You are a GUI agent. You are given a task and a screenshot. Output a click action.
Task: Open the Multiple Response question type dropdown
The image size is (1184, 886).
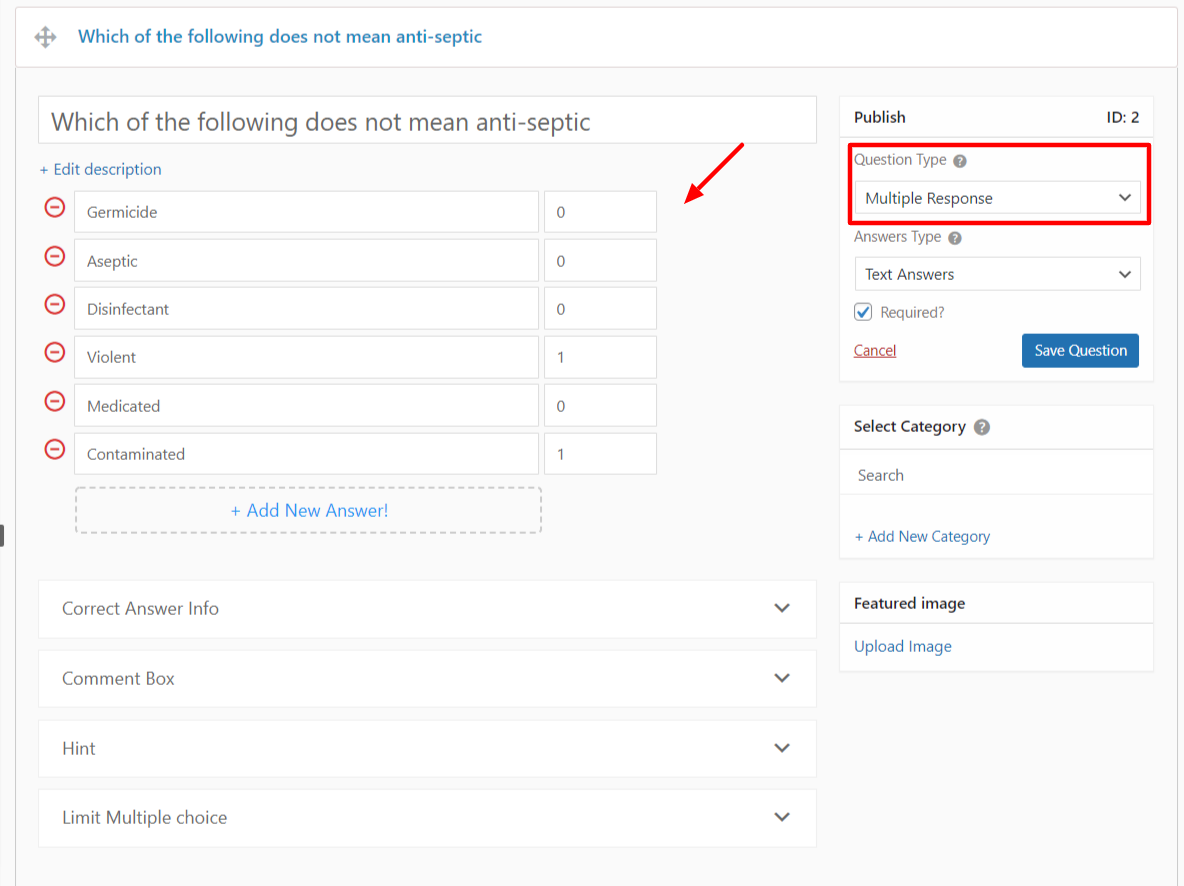coord(997,198)
